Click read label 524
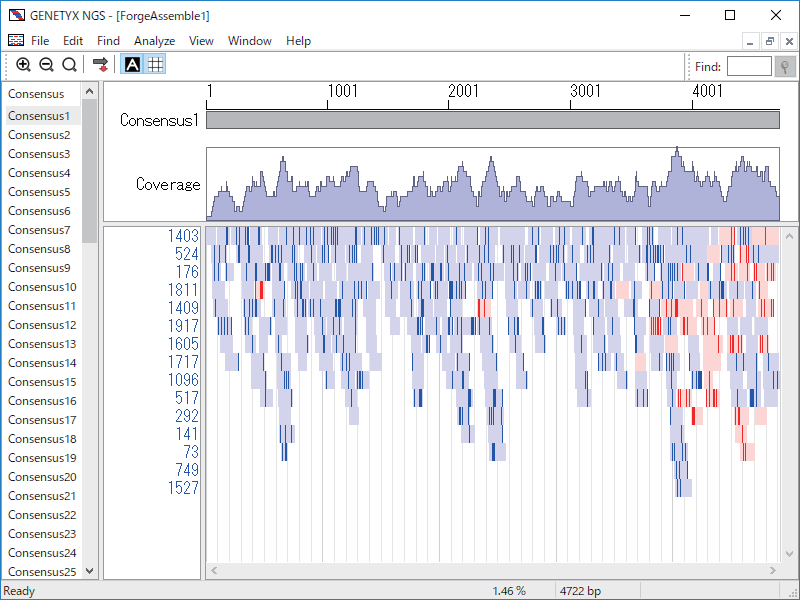This screenshot has width=800, height=600. click(x=187, y=254)
